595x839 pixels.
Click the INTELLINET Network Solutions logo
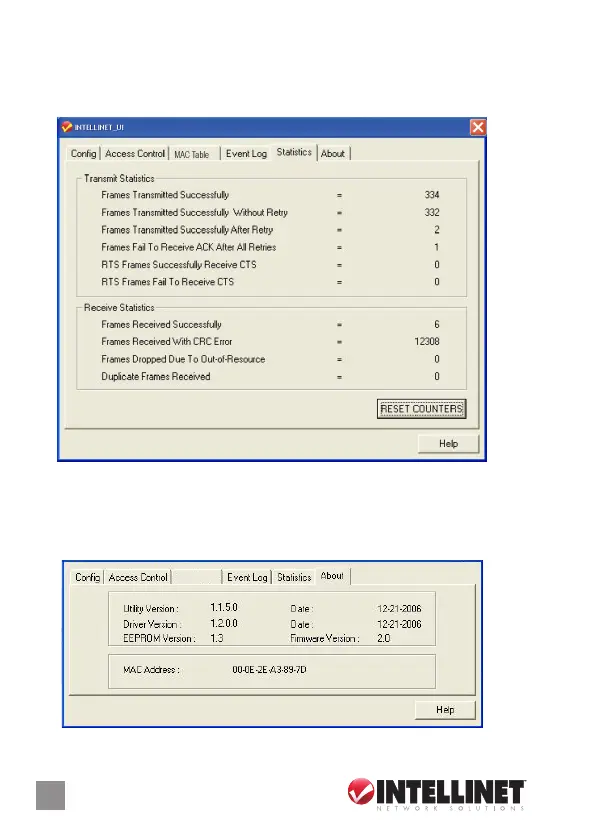coord(437,794)
